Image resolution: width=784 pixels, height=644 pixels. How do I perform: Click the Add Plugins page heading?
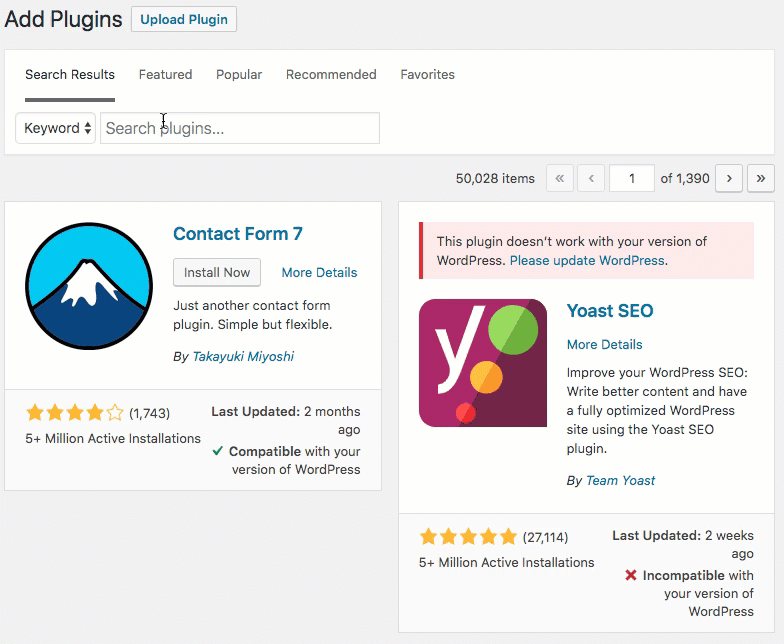point(64,20)
